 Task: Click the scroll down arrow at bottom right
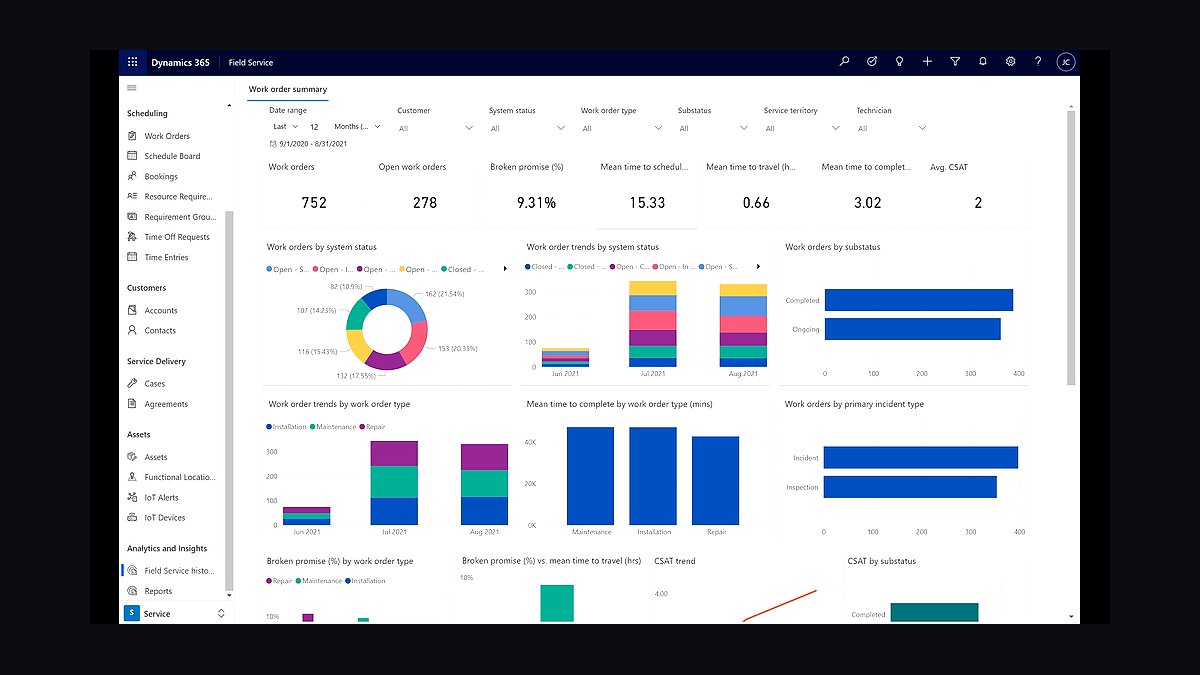click(x=1072, y=617)
